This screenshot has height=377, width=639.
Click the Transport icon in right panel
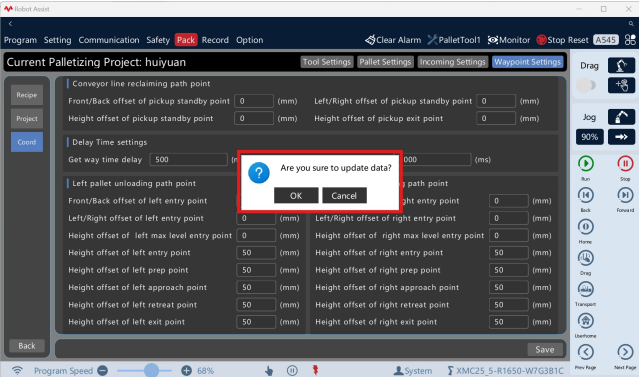tap(586, 289)
